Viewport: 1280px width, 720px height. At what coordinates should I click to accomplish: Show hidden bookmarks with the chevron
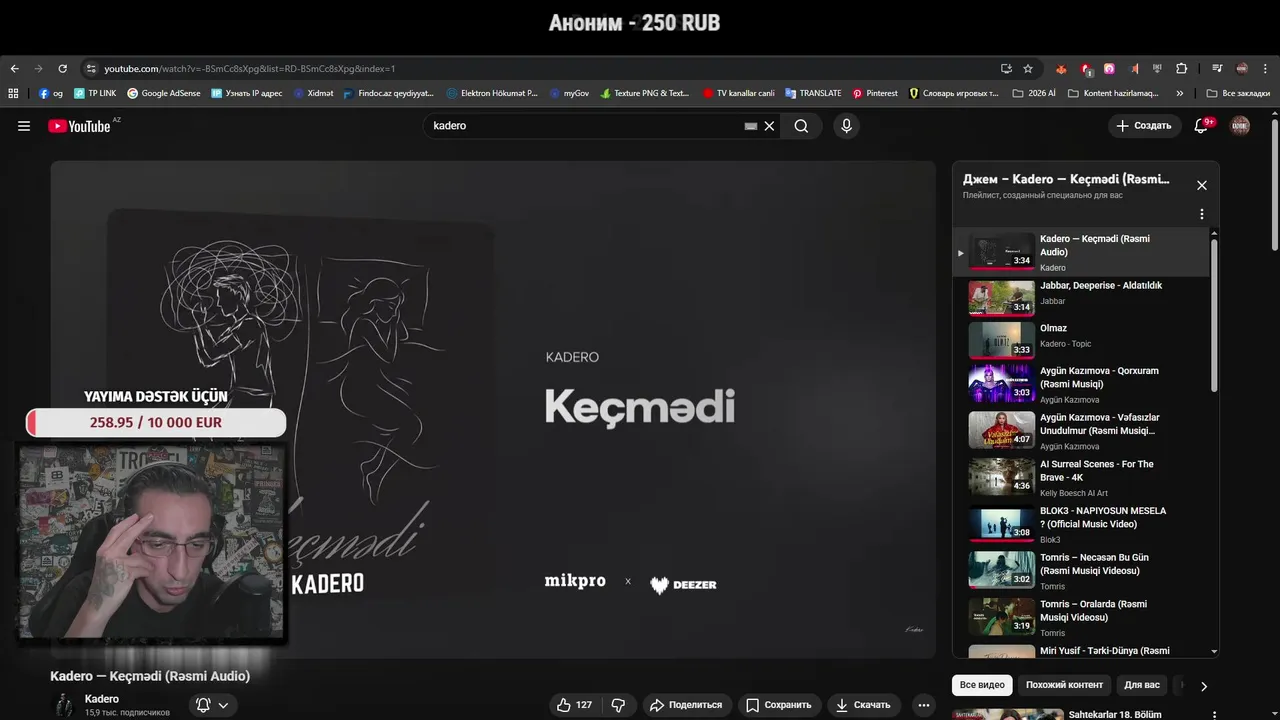[1180, 93]
